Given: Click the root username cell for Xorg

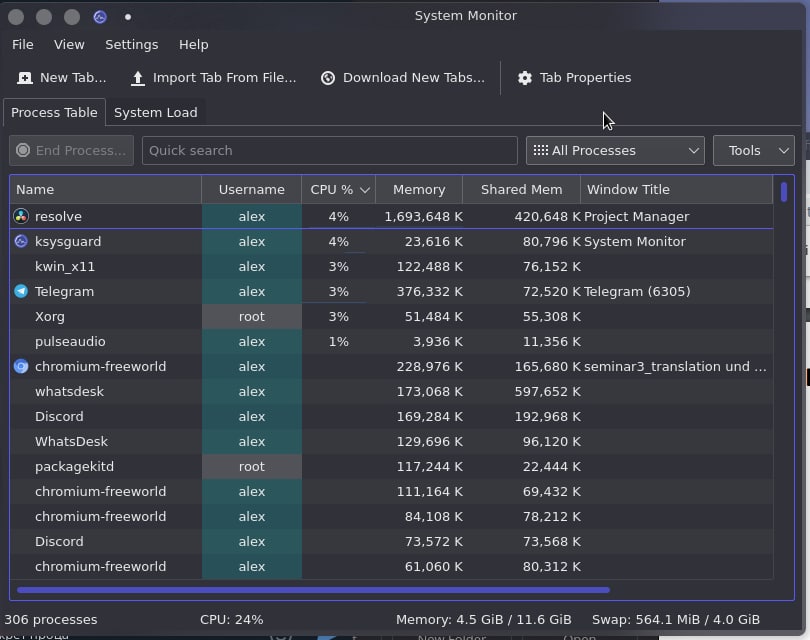Looking at the screenshot, I should click(252, 316).
